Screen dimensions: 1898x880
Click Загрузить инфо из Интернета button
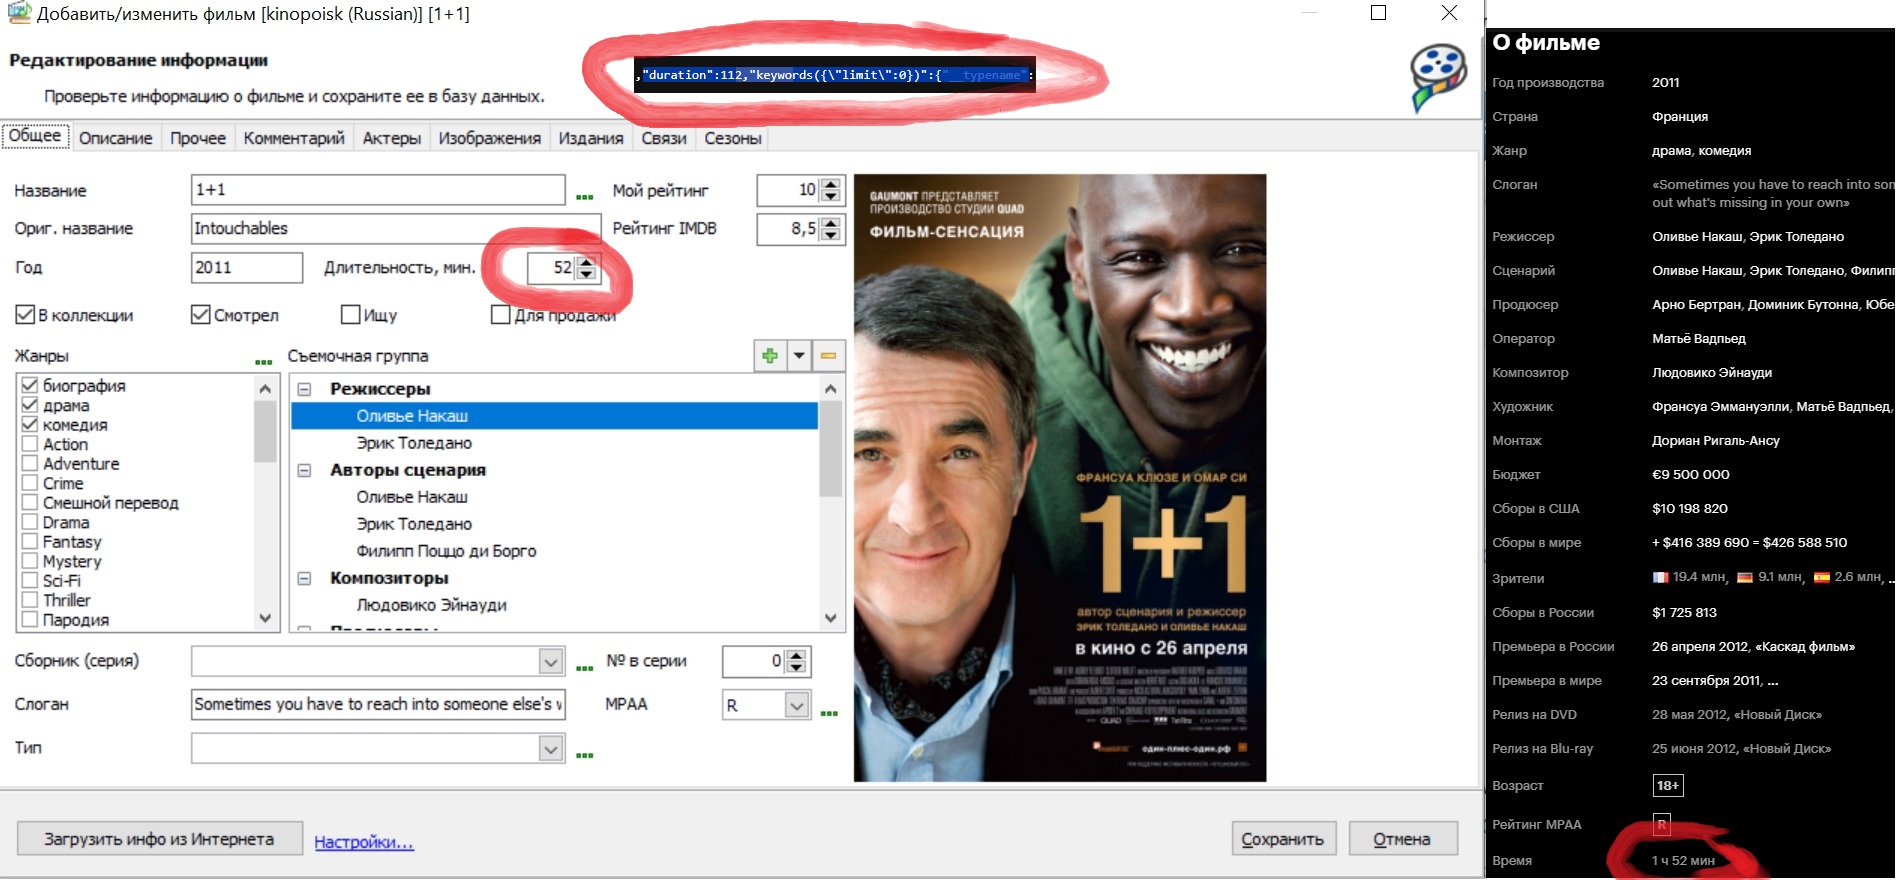pyautogui.click(x=159, y=839)
